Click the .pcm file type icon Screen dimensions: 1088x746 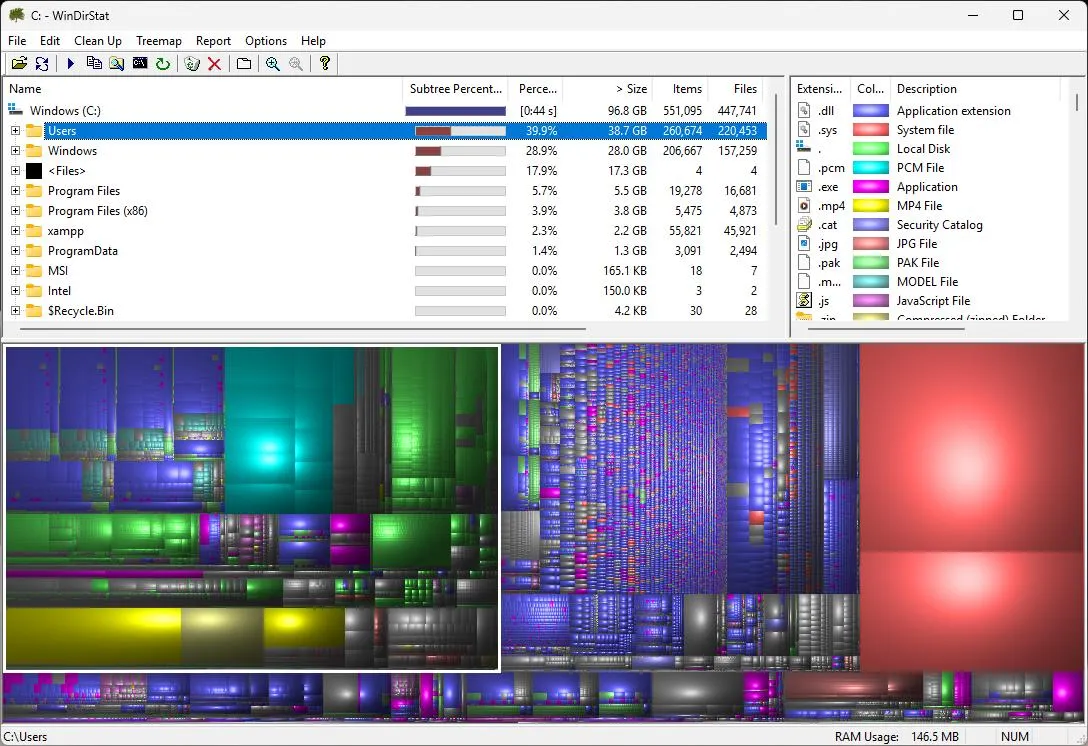click(804, 167)
